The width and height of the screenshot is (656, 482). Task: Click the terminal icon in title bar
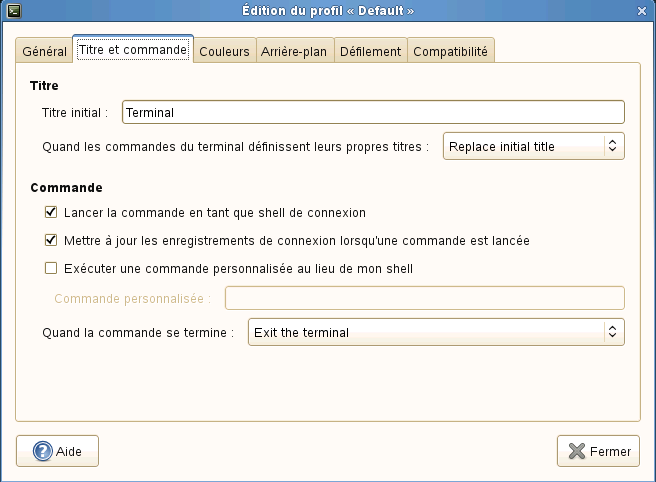pos(12,10)
